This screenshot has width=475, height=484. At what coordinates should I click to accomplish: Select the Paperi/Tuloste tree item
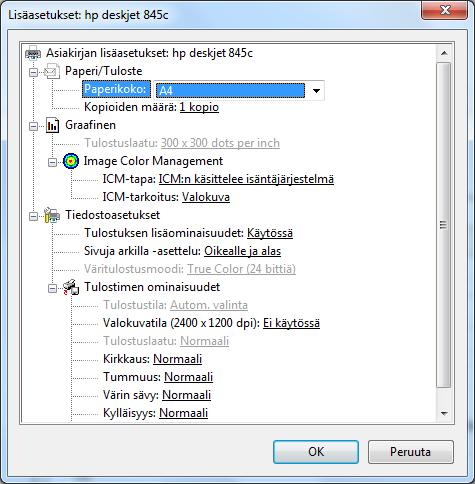tap(103, 71)
